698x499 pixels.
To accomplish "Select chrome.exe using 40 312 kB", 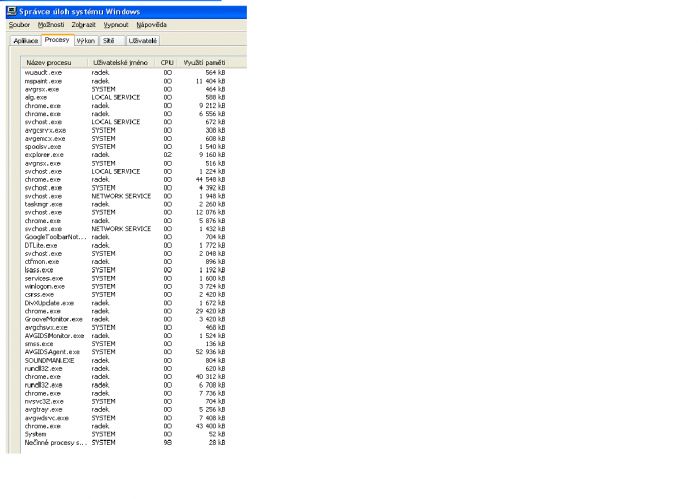I will [x=125, y=377].
